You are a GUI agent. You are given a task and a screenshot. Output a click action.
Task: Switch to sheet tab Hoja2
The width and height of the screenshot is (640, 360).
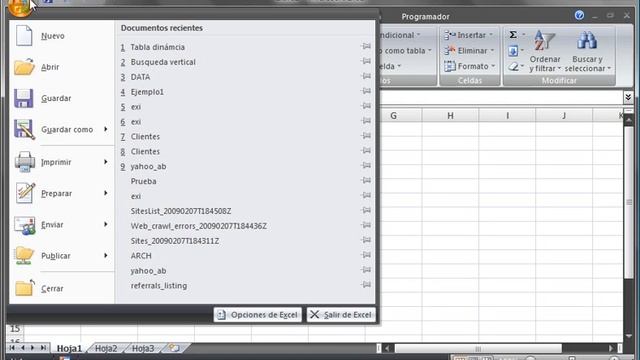point(106,348)
